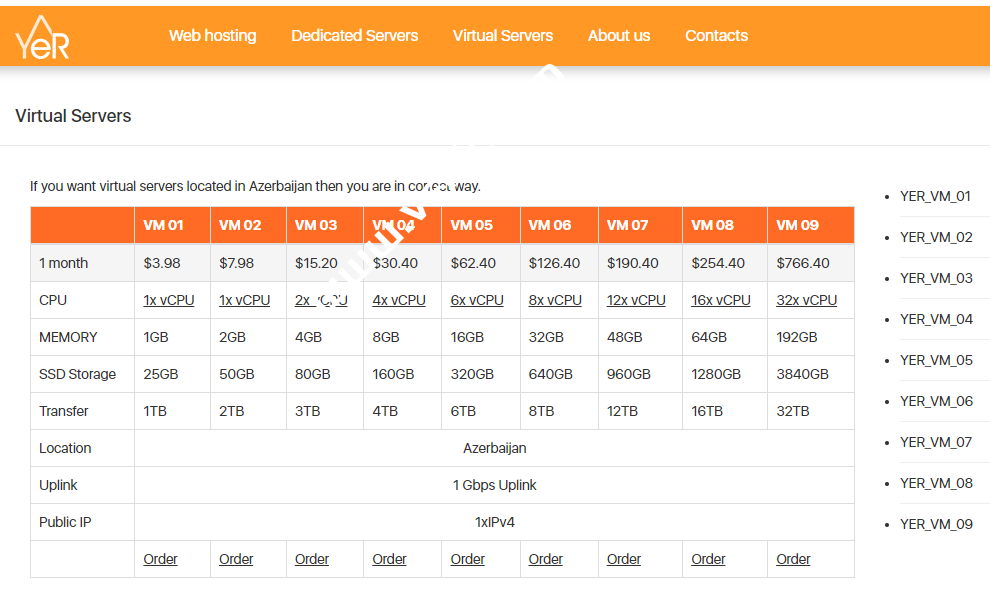Select YER_VM_09 in the sidebar
This screenshot has height=590, width=990.
tap(936, 524)
